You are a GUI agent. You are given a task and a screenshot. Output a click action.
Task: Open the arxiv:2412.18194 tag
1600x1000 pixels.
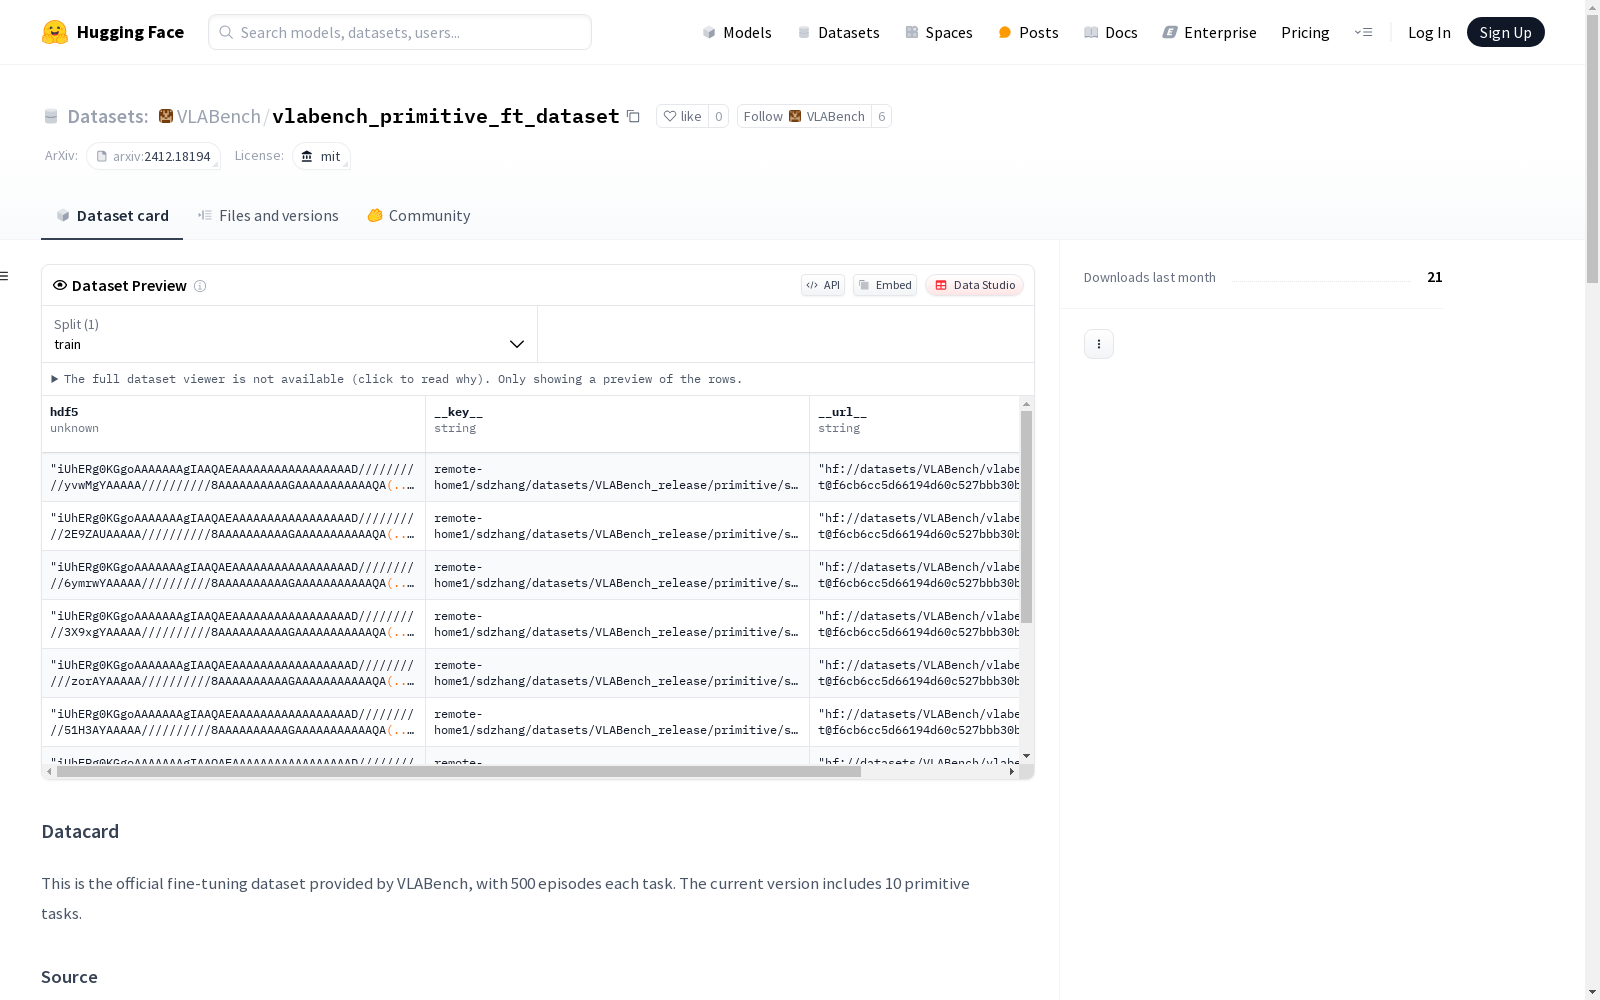tap(153, 156)
